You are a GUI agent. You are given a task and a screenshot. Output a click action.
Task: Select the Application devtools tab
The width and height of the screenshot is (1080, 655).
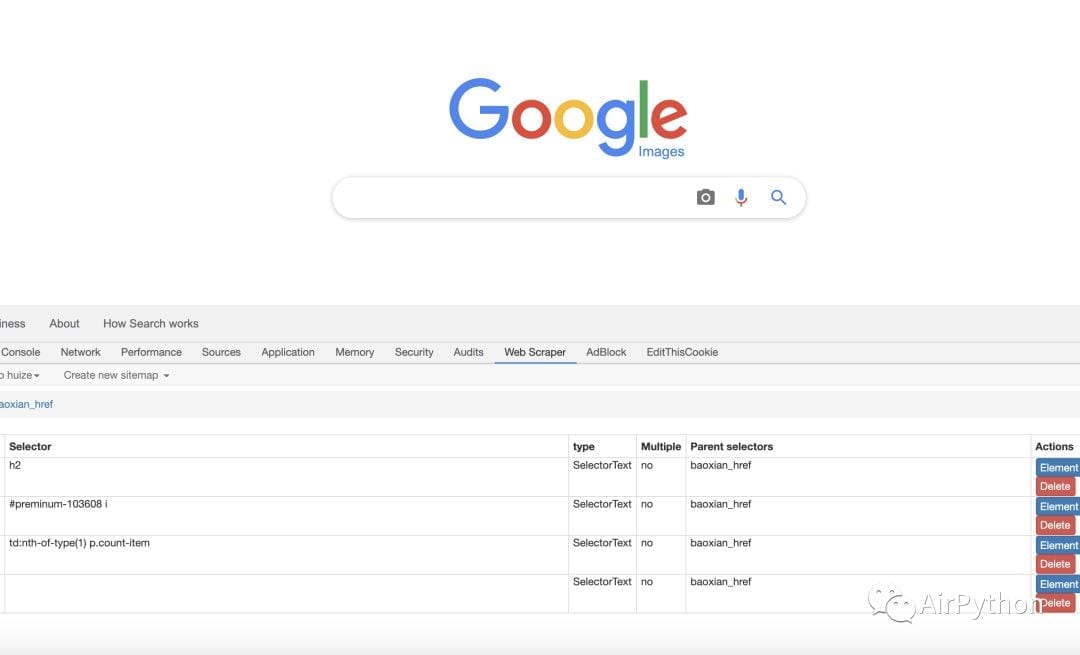tap(288, 352)
